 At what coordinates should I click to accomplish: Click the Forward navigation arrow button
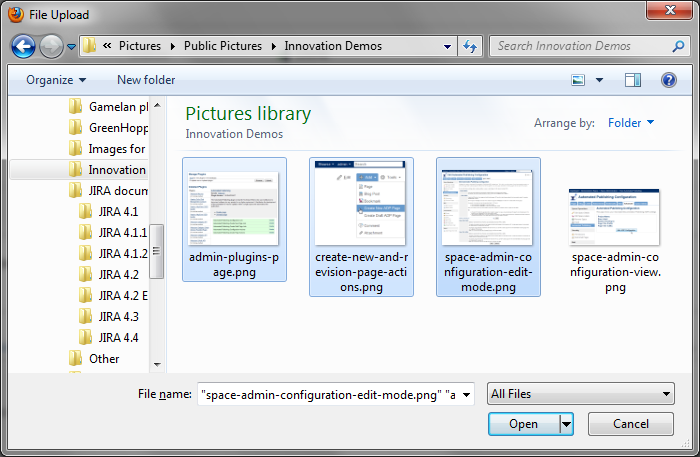click(x=52, y=46)
